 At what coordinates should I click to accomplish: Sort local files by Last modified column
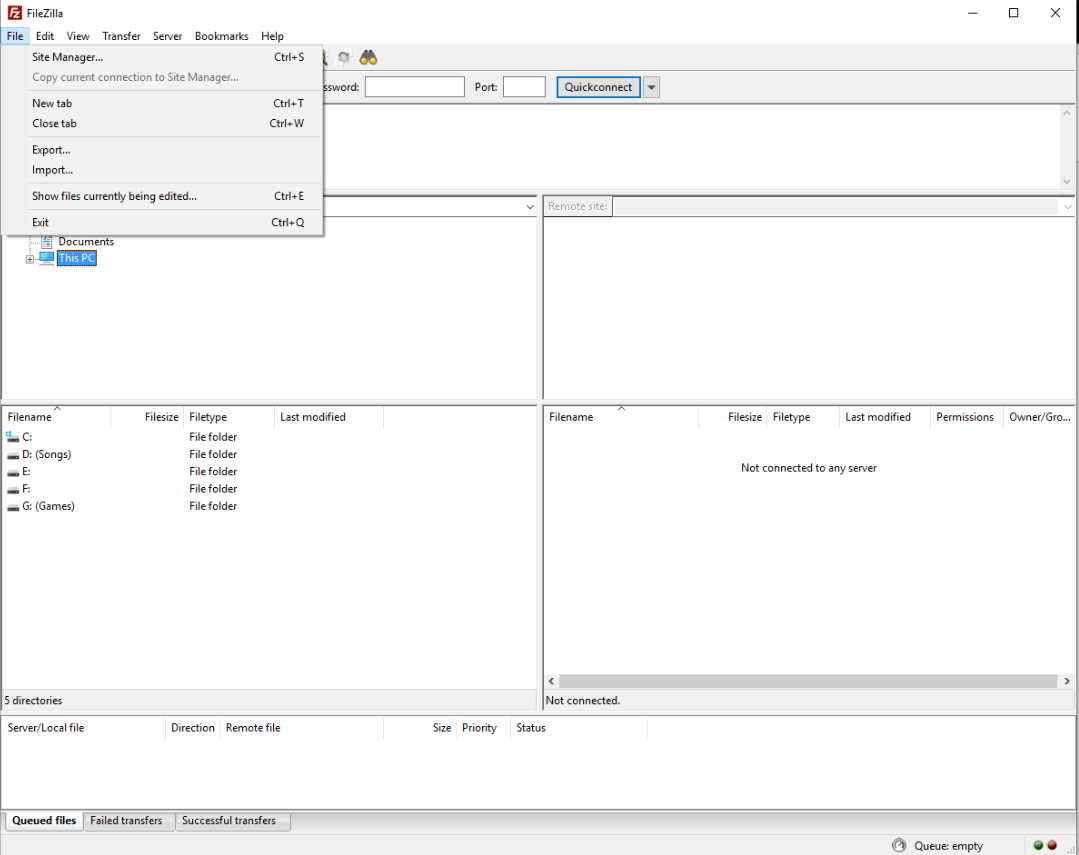coord(313,417)
